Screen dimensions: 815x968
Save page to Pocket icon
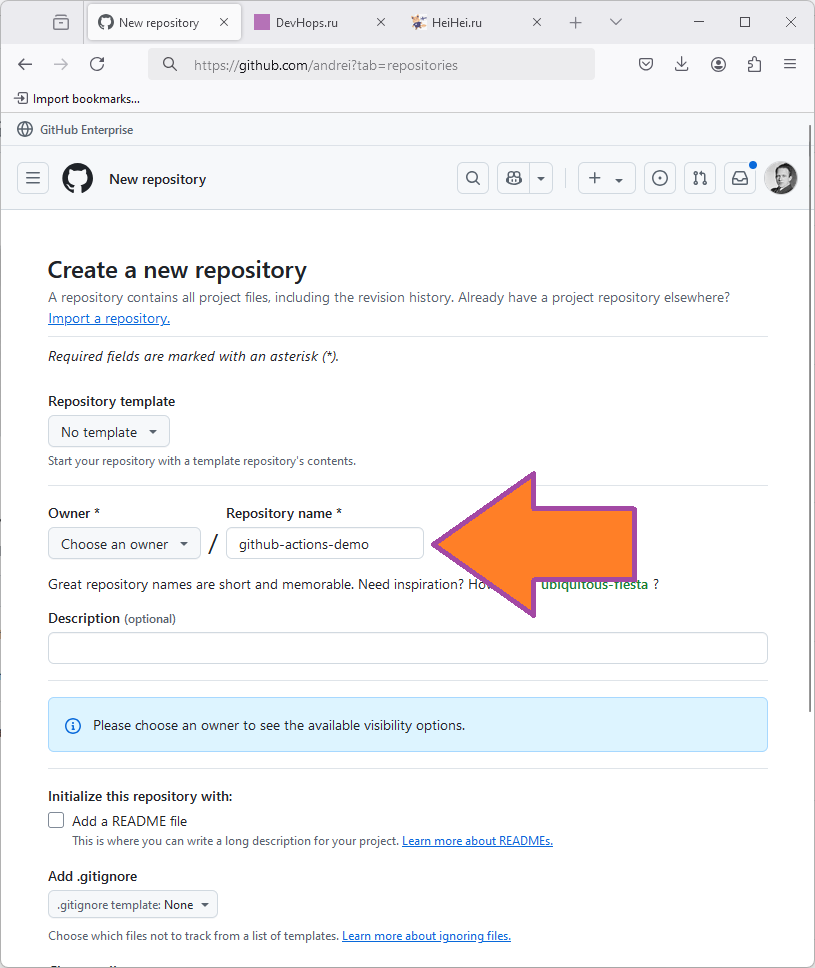click(646, 64)
